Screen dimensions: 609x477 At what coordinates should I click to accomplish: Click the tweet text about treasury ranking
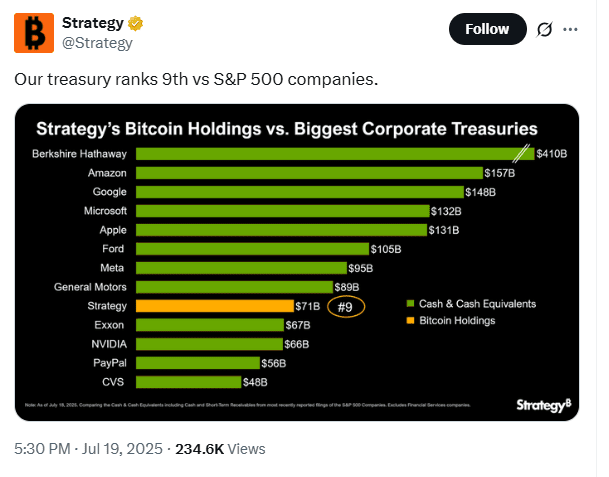click(x=196, y=79)
